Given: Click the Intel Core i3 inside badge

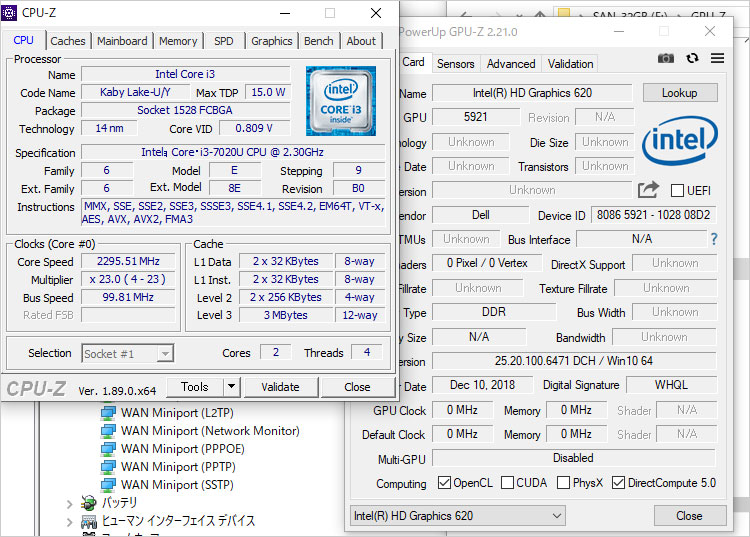Looking at the screenshot, I should (x=341, y=101).
